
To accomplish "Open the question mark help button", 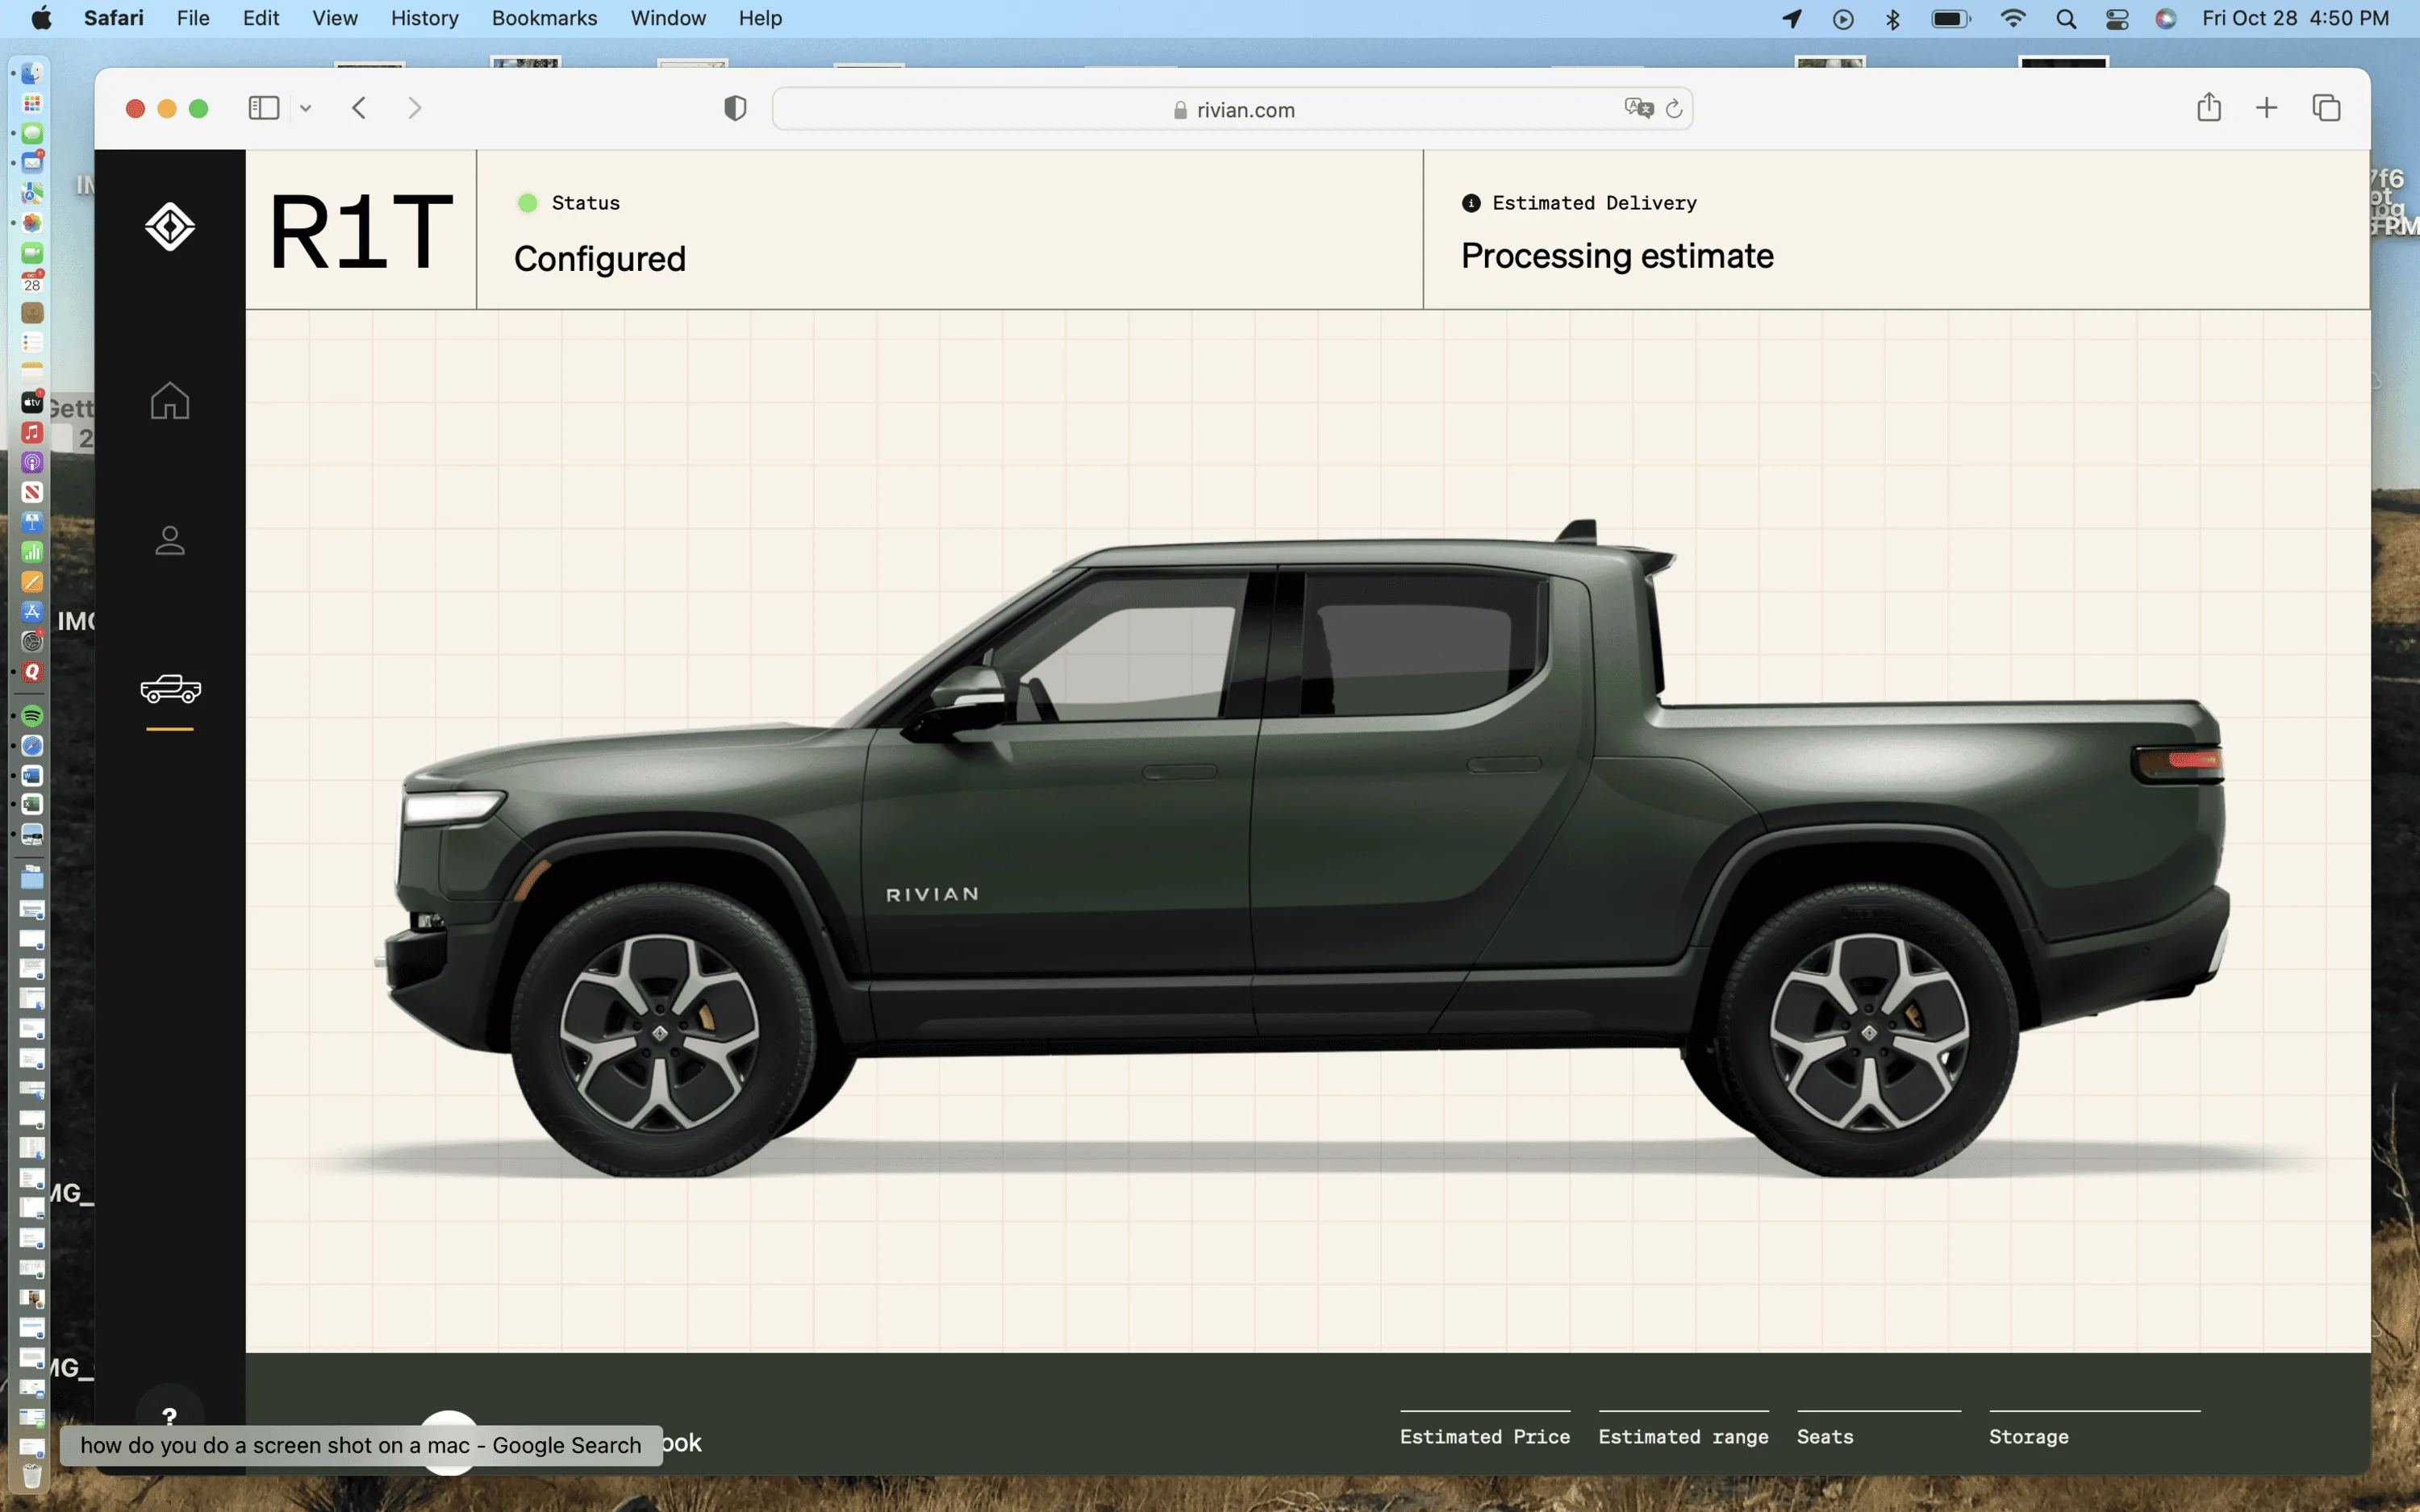I will pos(170,1416).
